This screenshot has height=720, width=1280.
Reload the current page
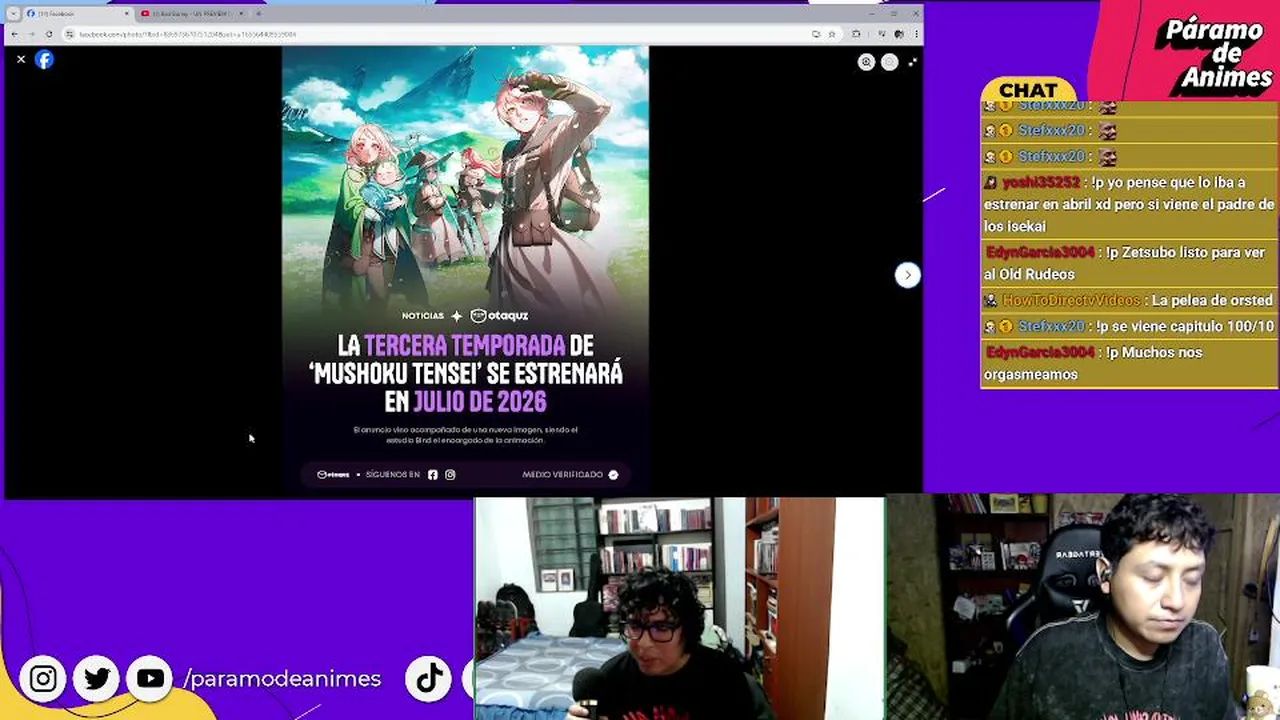tap(49, 34)
